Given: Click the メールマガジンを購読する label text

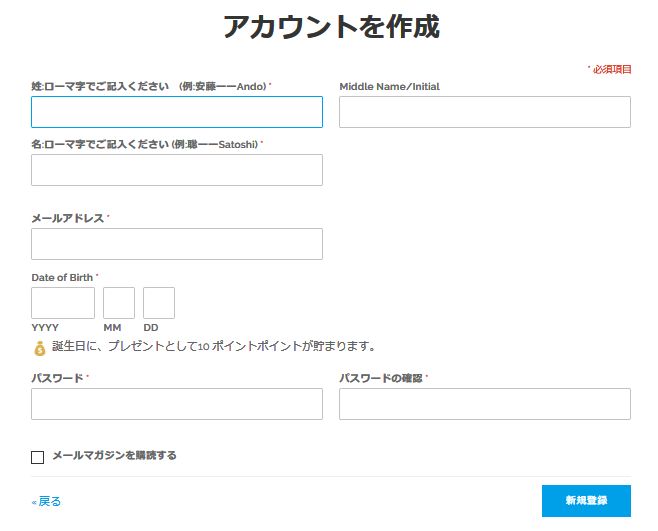Looking at the screenshot, I should coord(114,456).
